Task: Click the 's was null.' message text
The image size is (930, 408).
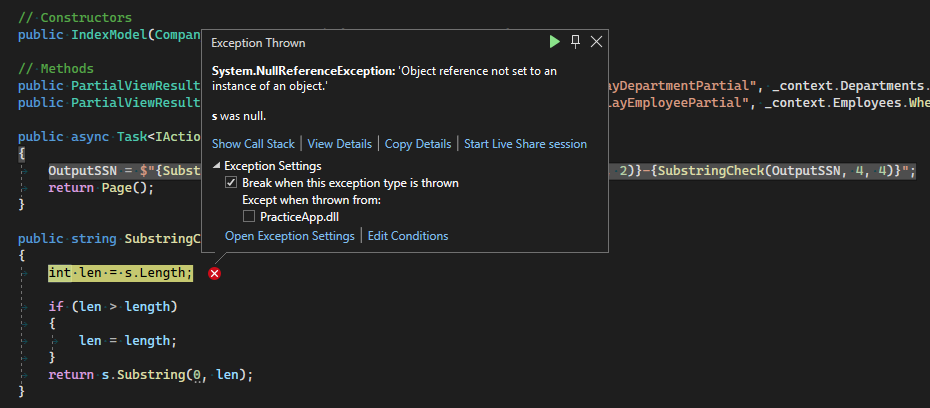Action: (239, 117)
